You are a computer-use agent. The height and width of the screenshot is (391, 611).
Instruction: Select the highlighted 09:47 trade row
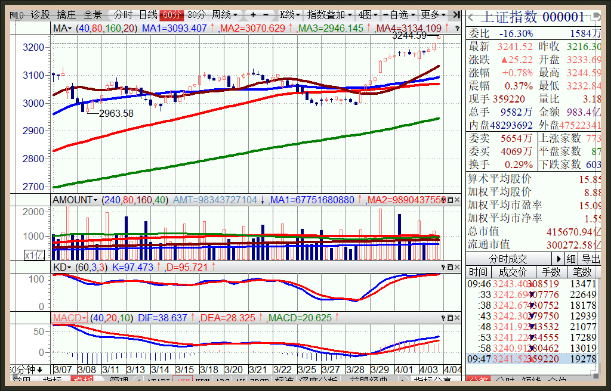[x=532, y=359]
